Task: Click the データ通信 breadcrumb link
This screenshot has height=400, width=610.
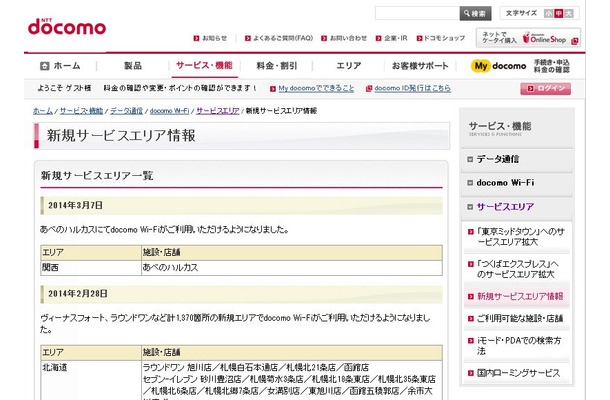Action: pyautogui.click(x=126, y=111)
